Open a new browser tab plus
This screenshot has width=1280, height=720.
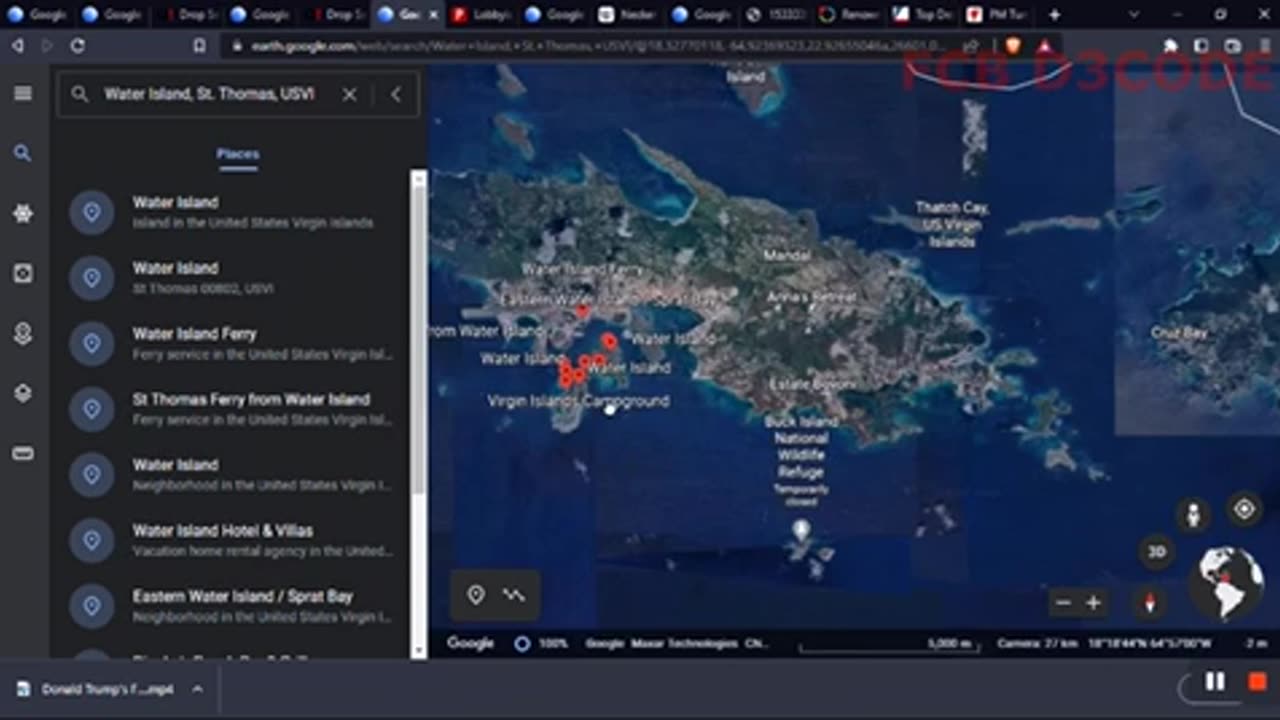(x=1054, y=15)
